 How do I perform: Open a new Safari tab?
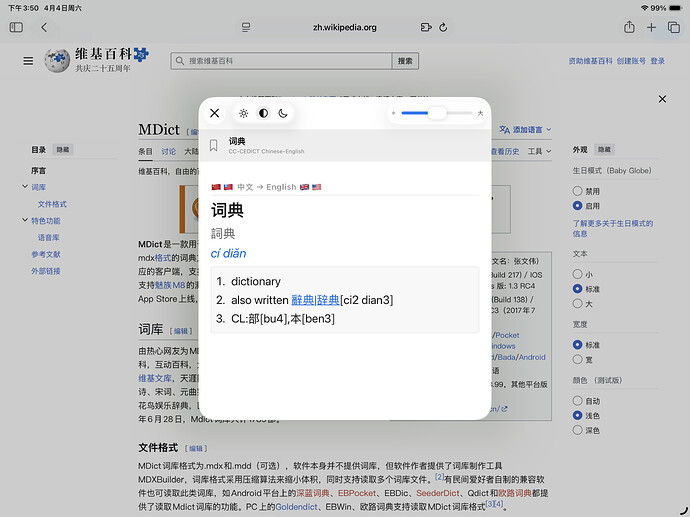[x=651, y=27]
